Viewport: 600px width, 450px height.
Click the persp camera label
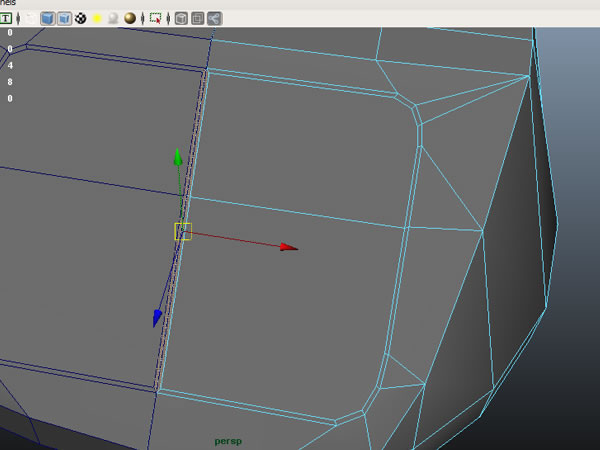[228, 440]
